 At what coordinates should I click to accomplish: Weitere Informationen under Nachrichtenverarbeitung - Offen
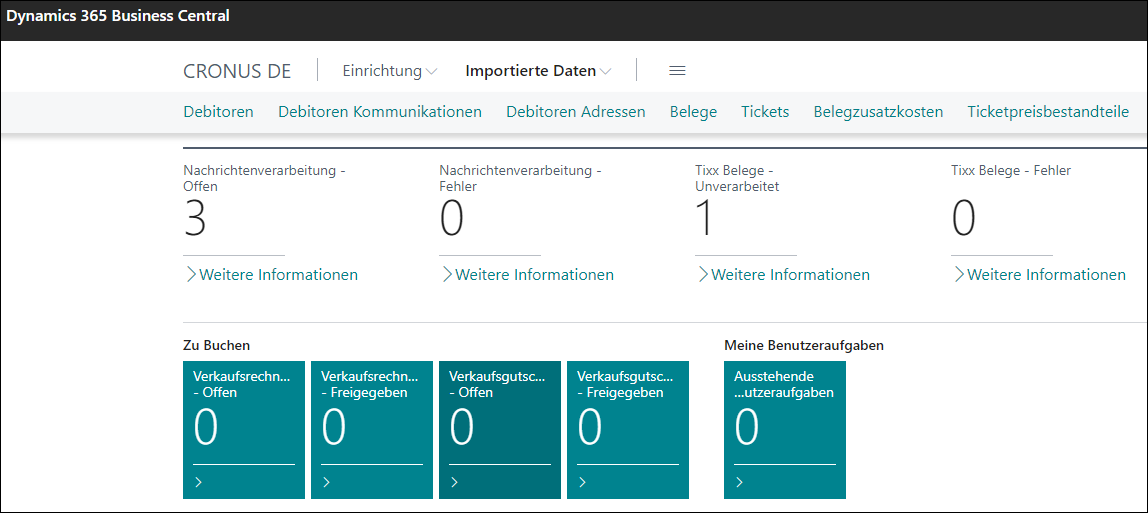(271, 275)
